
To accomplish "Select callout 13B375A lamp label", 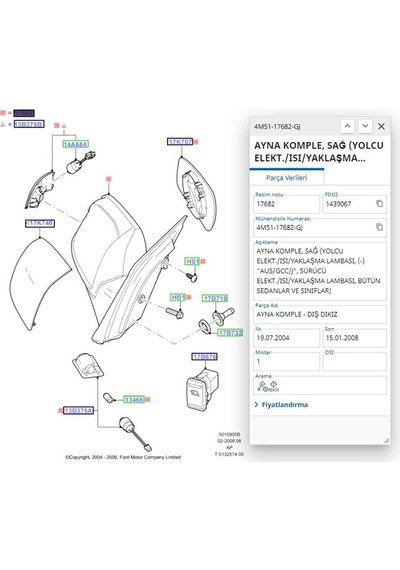I will (79, 410).
